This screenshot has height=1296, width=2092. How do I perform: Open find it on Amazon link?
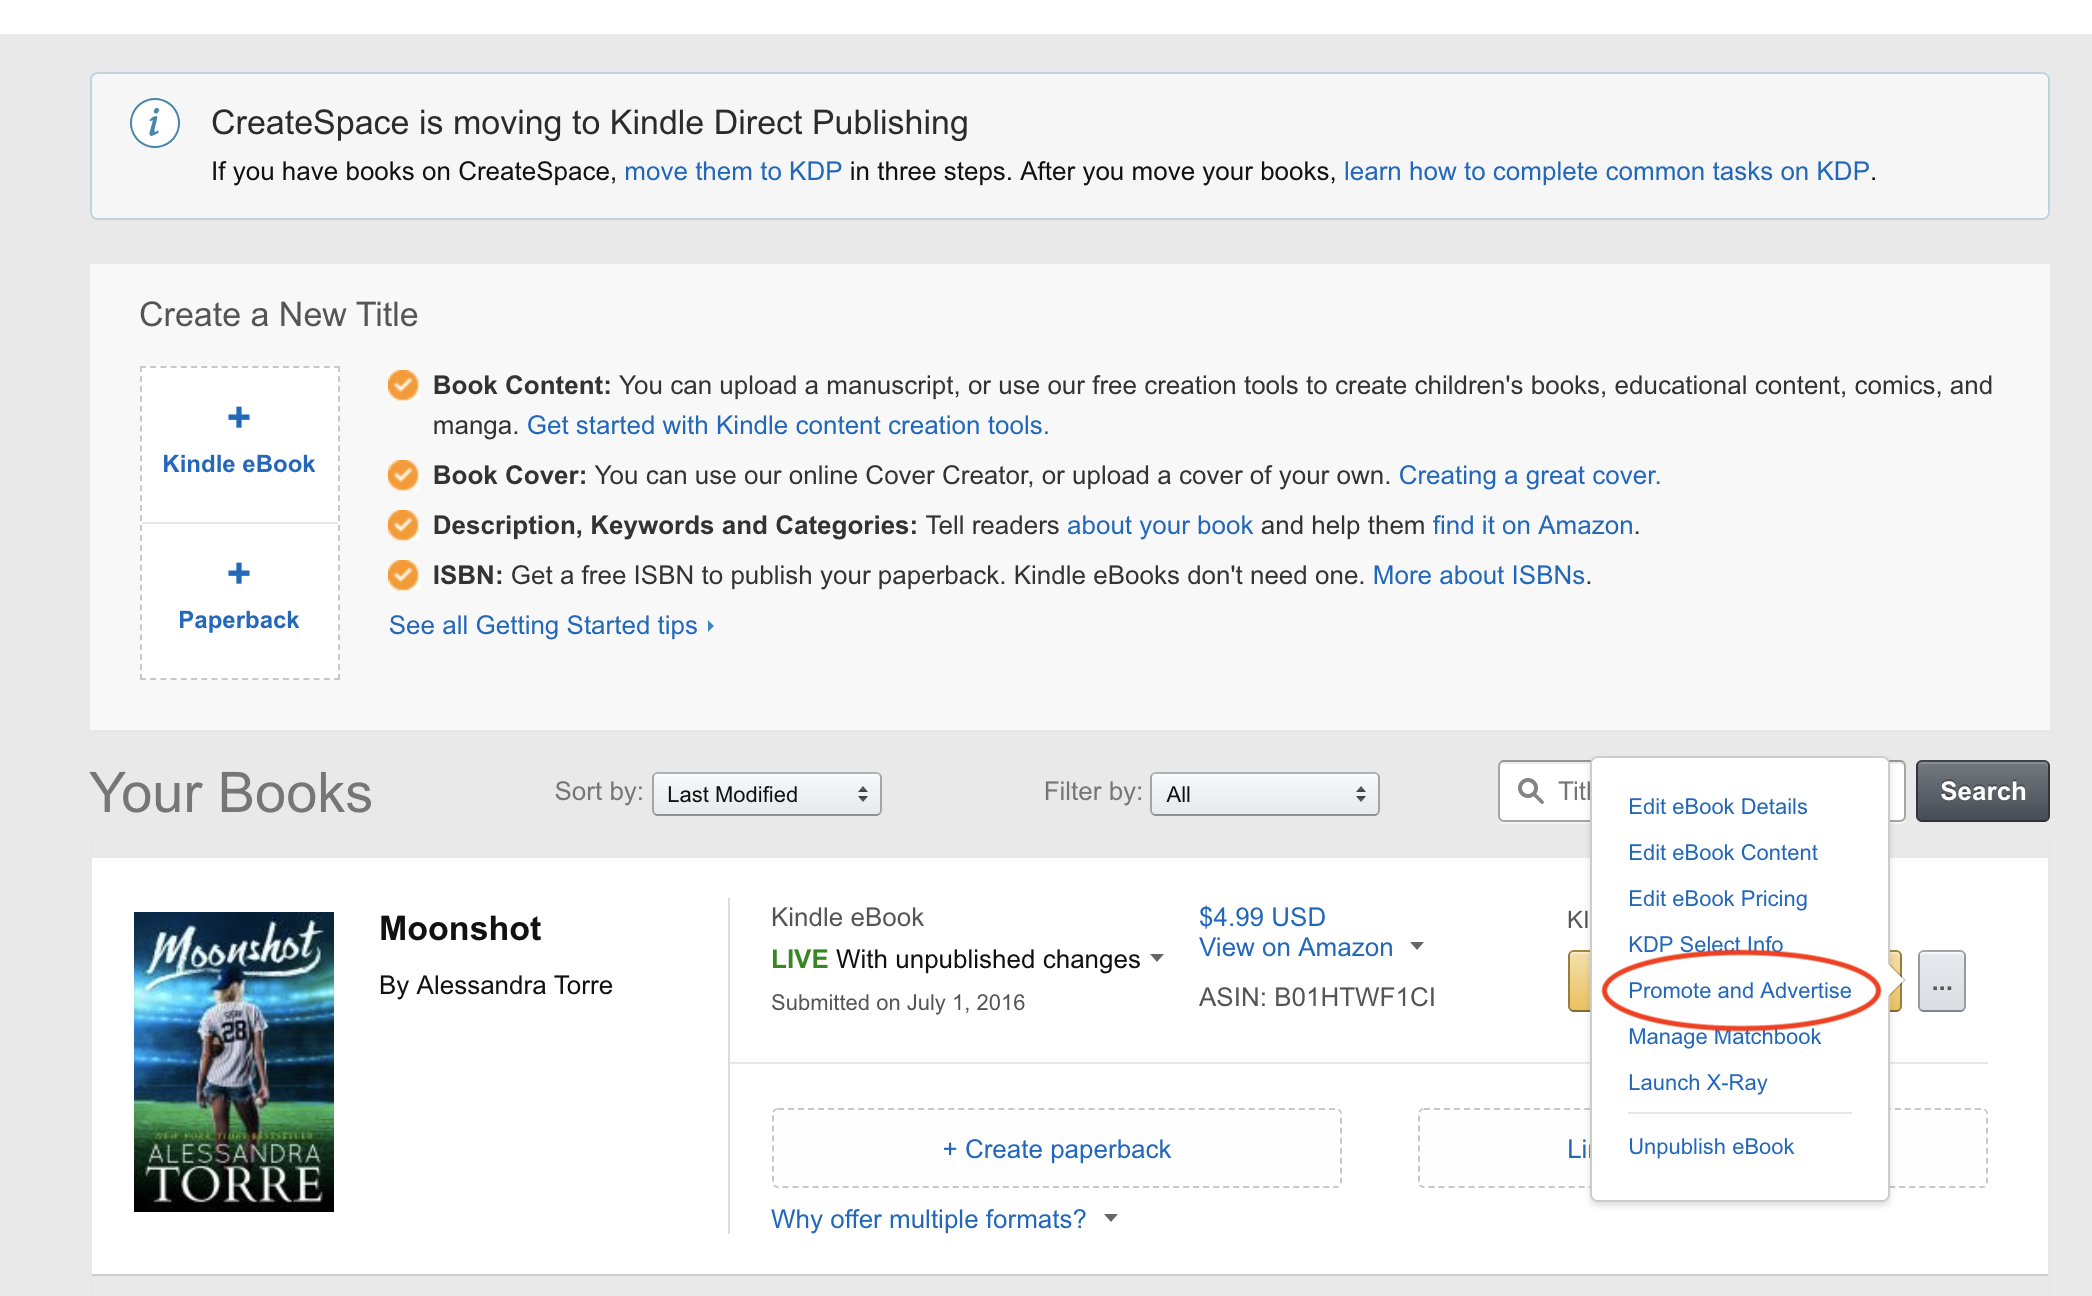(x=1532, y=525)
